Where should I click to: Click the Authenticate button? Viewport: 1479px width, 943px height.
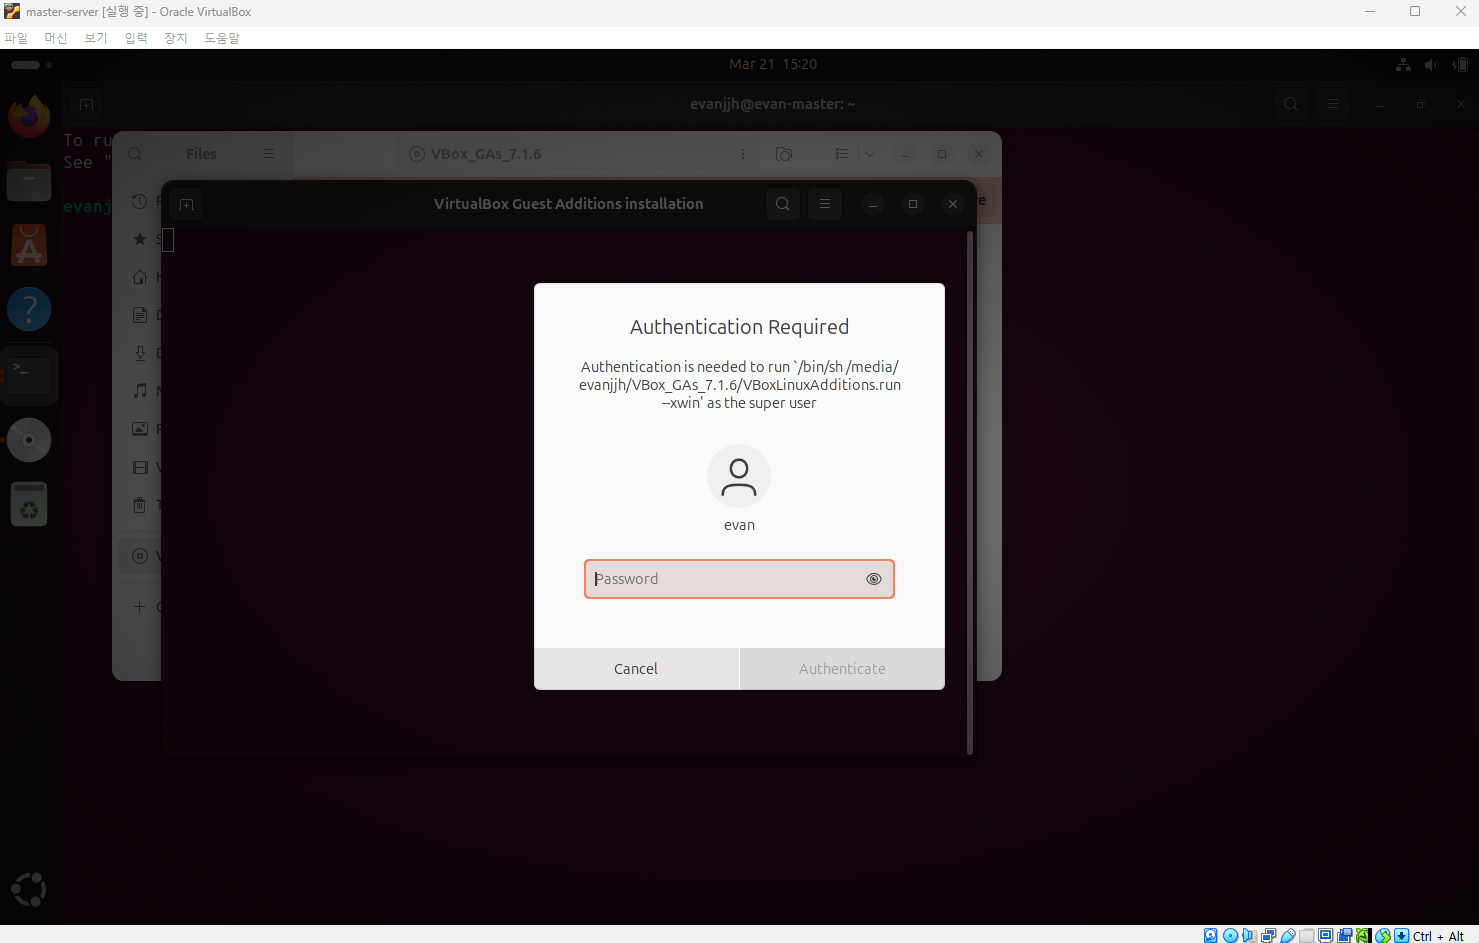click(842, 669)
